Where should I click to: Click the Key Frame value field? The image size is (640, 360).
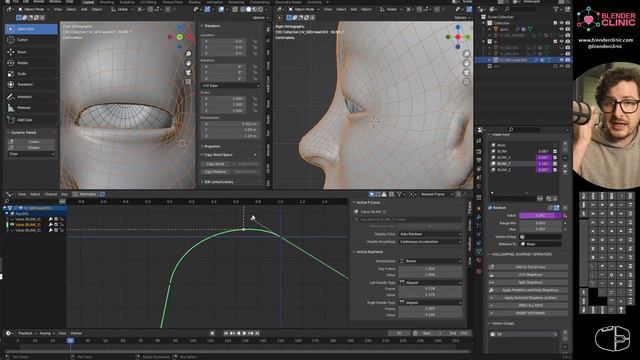(430, 269)
